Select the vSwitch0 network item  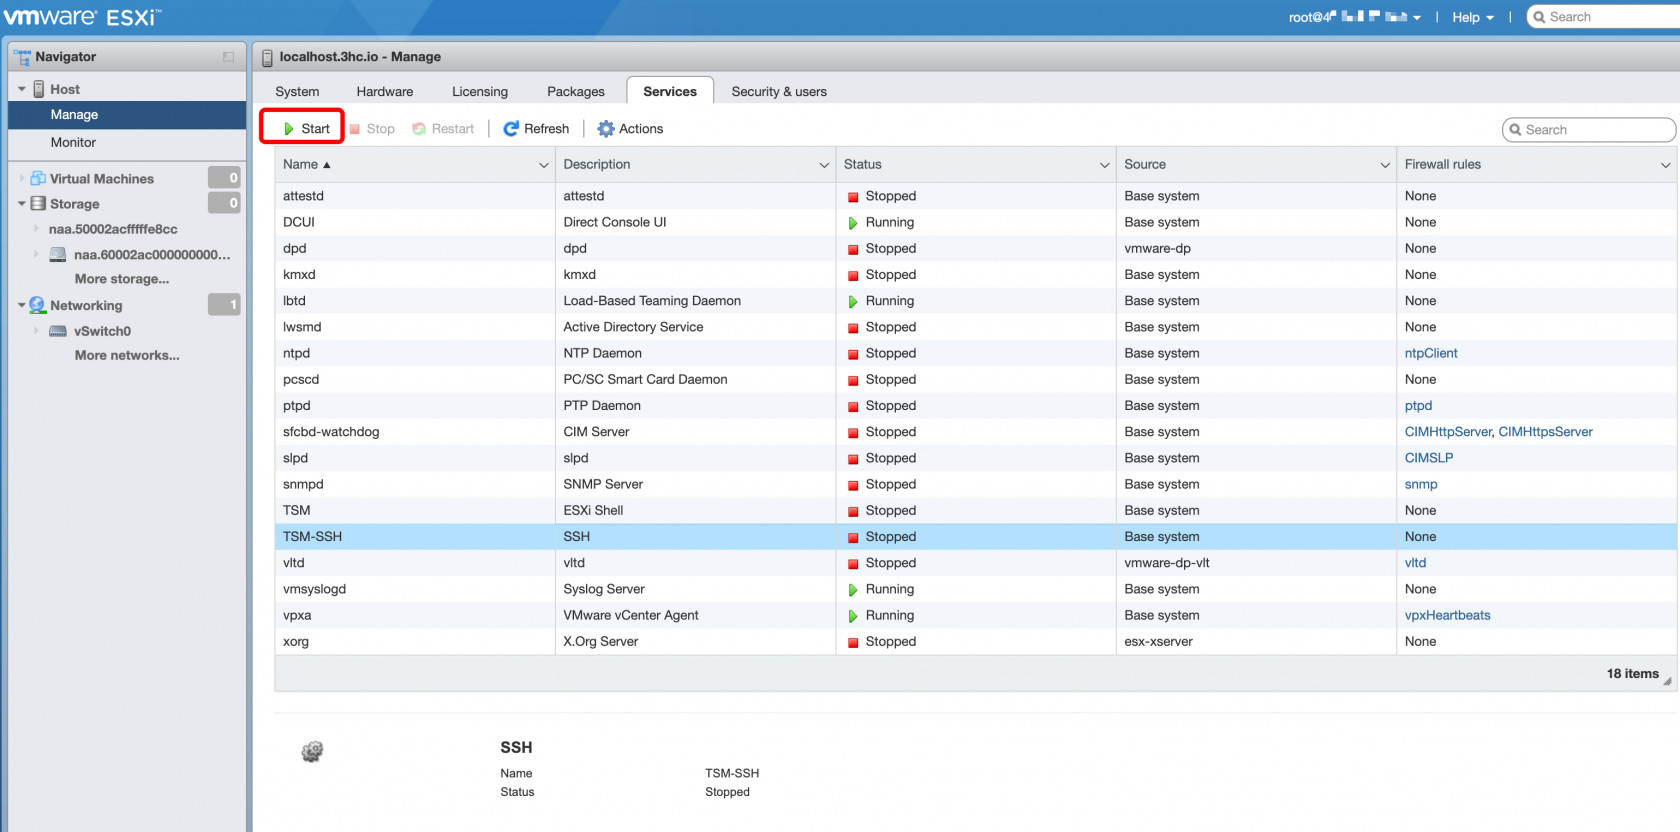click(x=102, y=331)
